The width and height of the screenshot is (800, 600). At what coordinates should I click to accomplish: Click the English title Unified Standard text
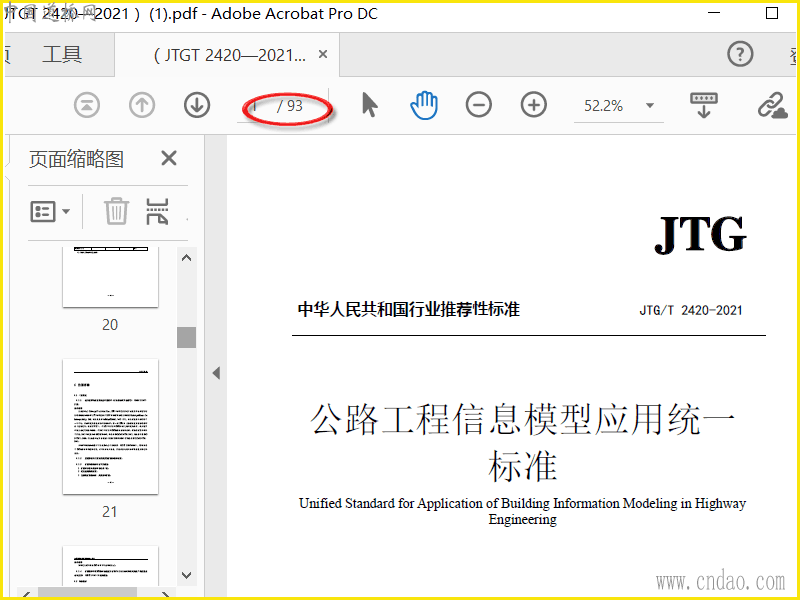(x=522, y=511)
